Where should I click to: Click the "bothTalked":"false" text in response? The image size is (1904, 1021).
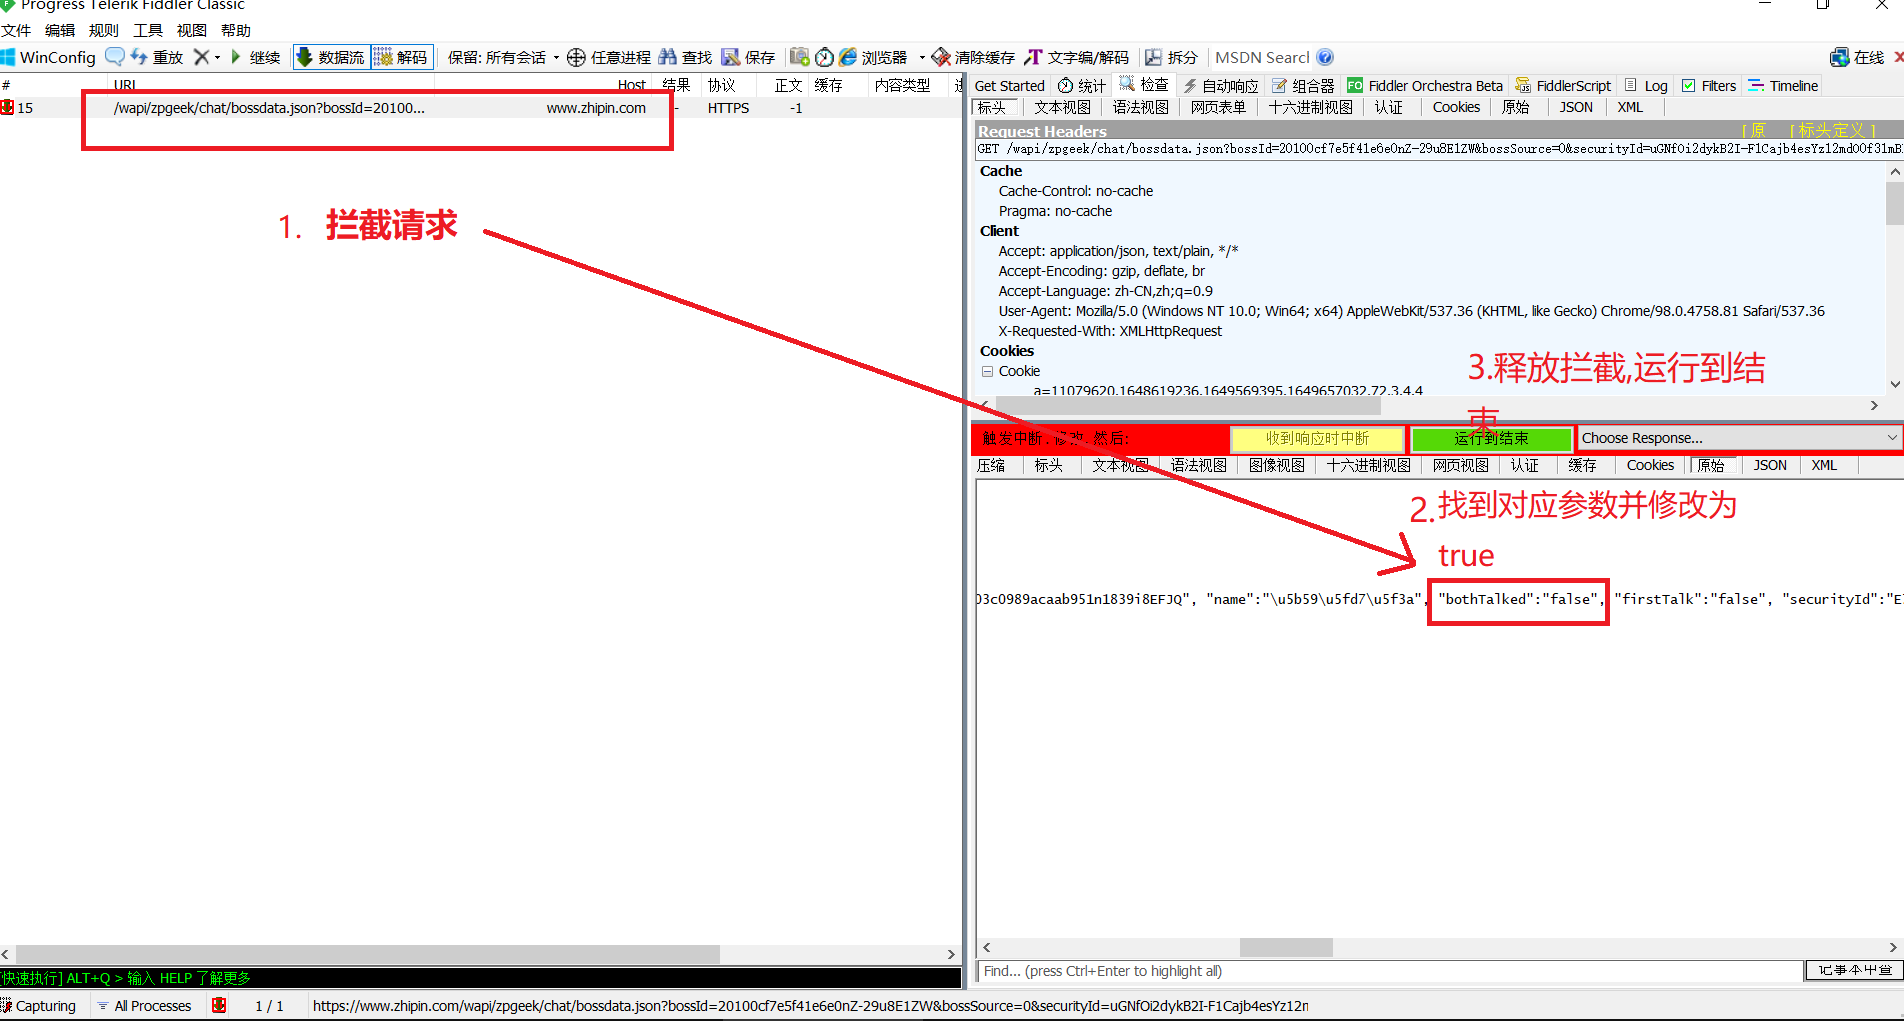click(1518, 599)
